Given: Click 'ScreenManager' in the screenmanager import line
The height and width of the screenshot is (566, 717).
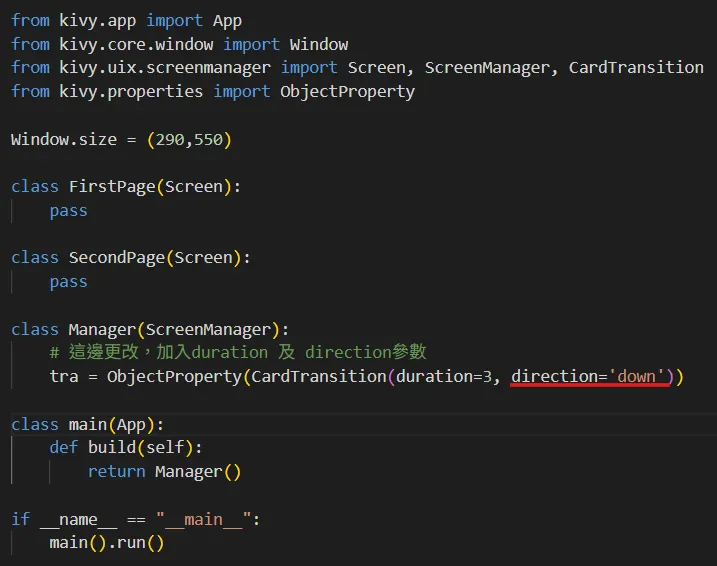Looking at the screenshot, I should point(487,68).
